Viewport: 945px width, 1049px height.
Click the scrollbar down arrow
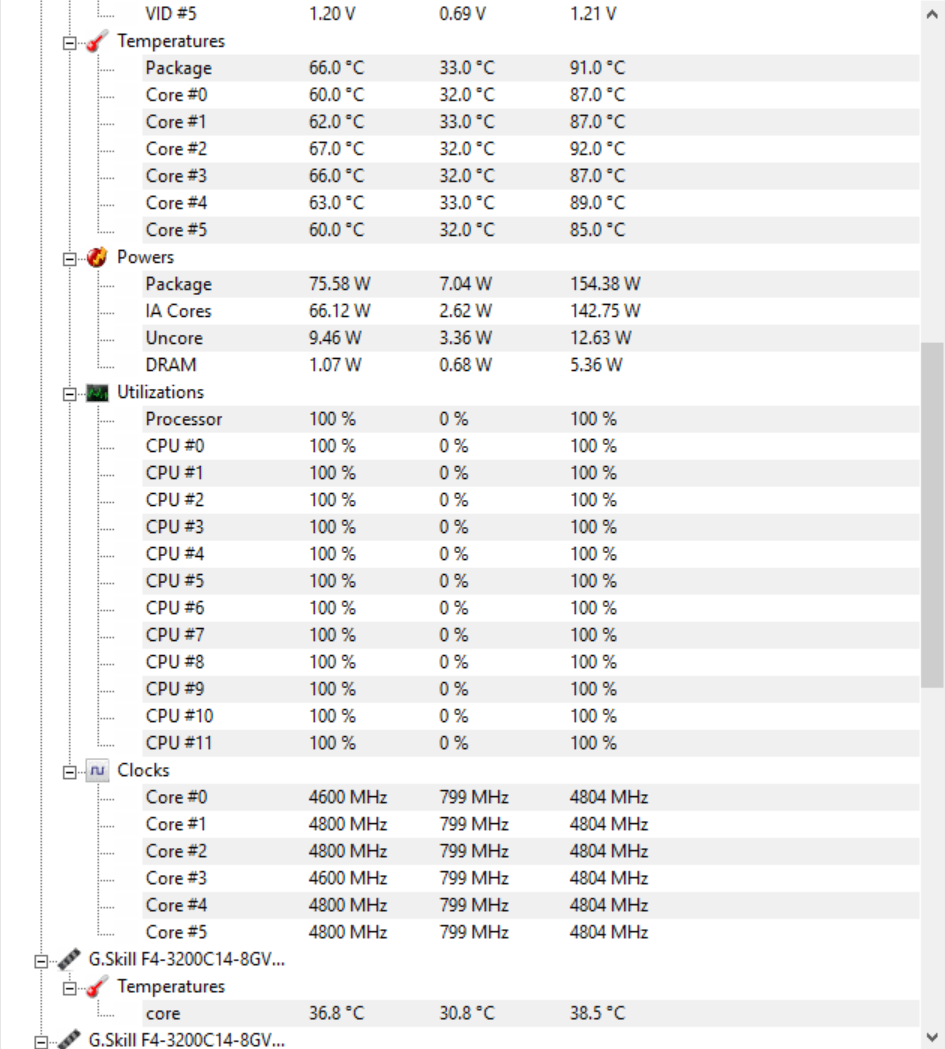coord(932,1037)
